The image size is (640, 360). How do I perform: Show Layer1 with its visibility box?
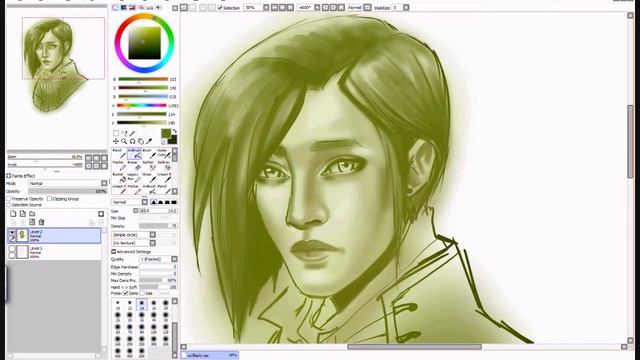(x=12, y=249)
